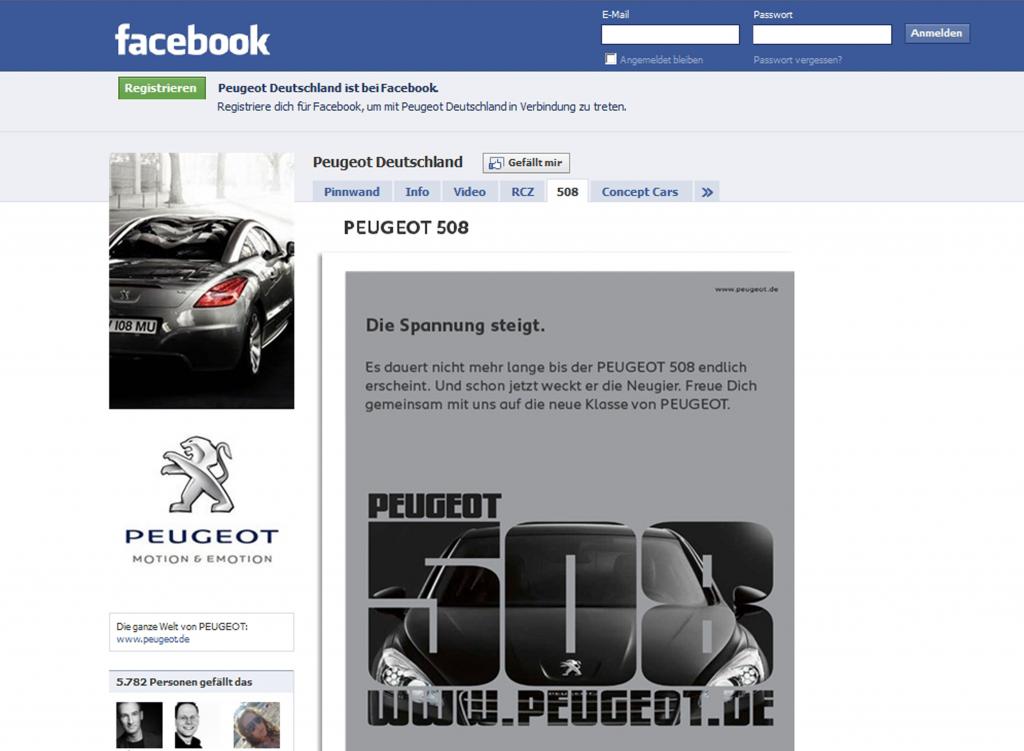Click the green Registrieren button
Image resolution: width=1024 pixels, height=751 pixels.
pyautogui.click(x=161, y=88)
